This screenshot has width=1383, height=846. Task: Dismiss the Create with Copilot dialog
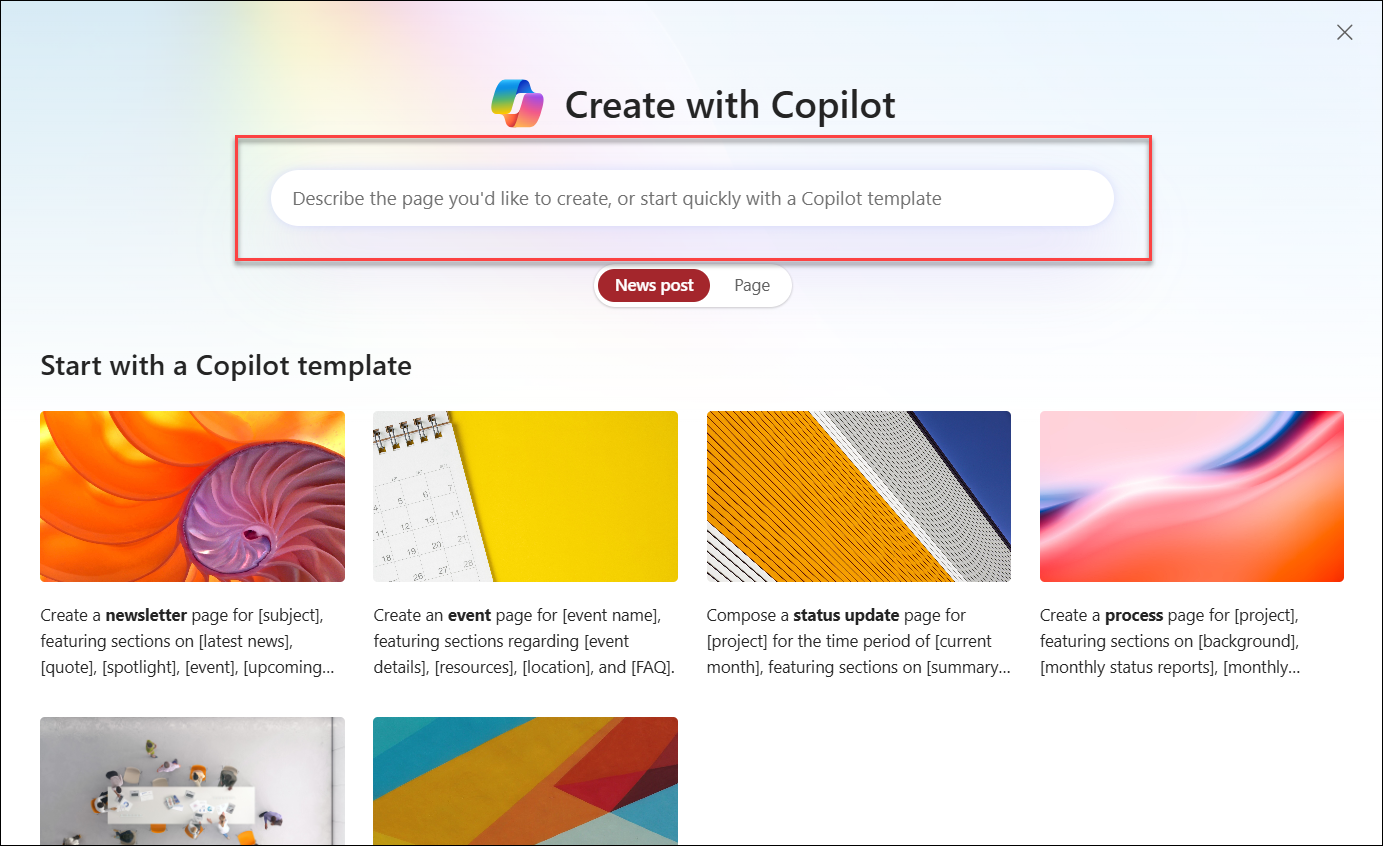click(x=1344, y=31)
